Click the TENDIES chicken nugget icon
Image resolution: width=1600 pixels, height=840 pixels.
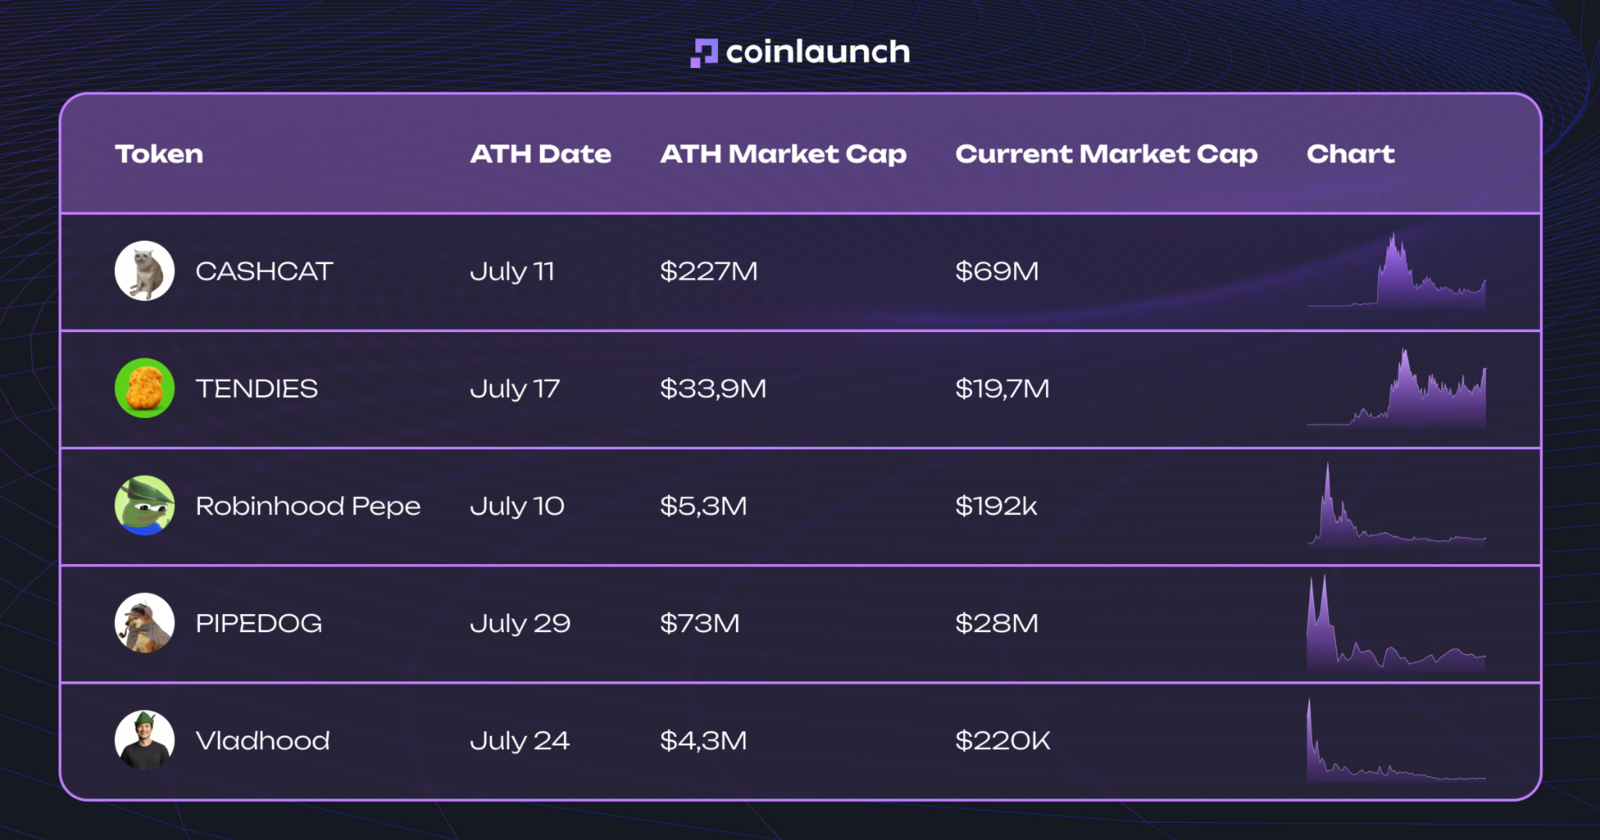point(145,388)
